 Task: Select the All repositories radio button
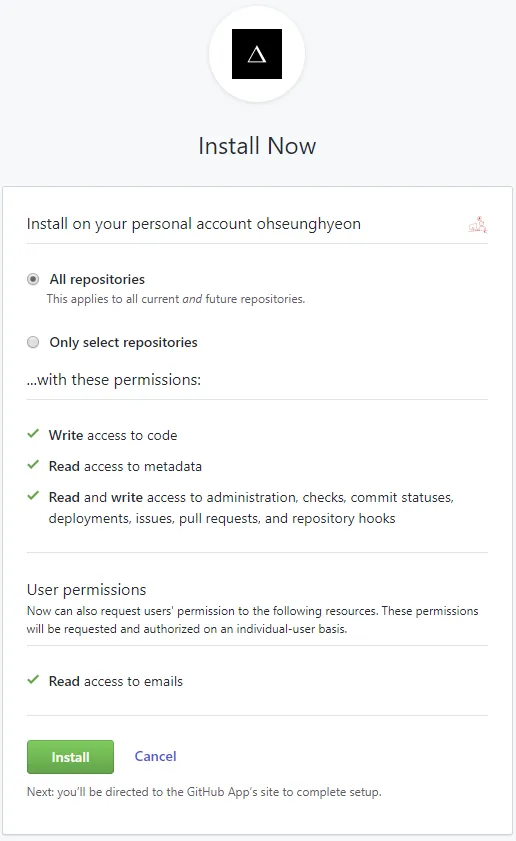coord(33,279)
